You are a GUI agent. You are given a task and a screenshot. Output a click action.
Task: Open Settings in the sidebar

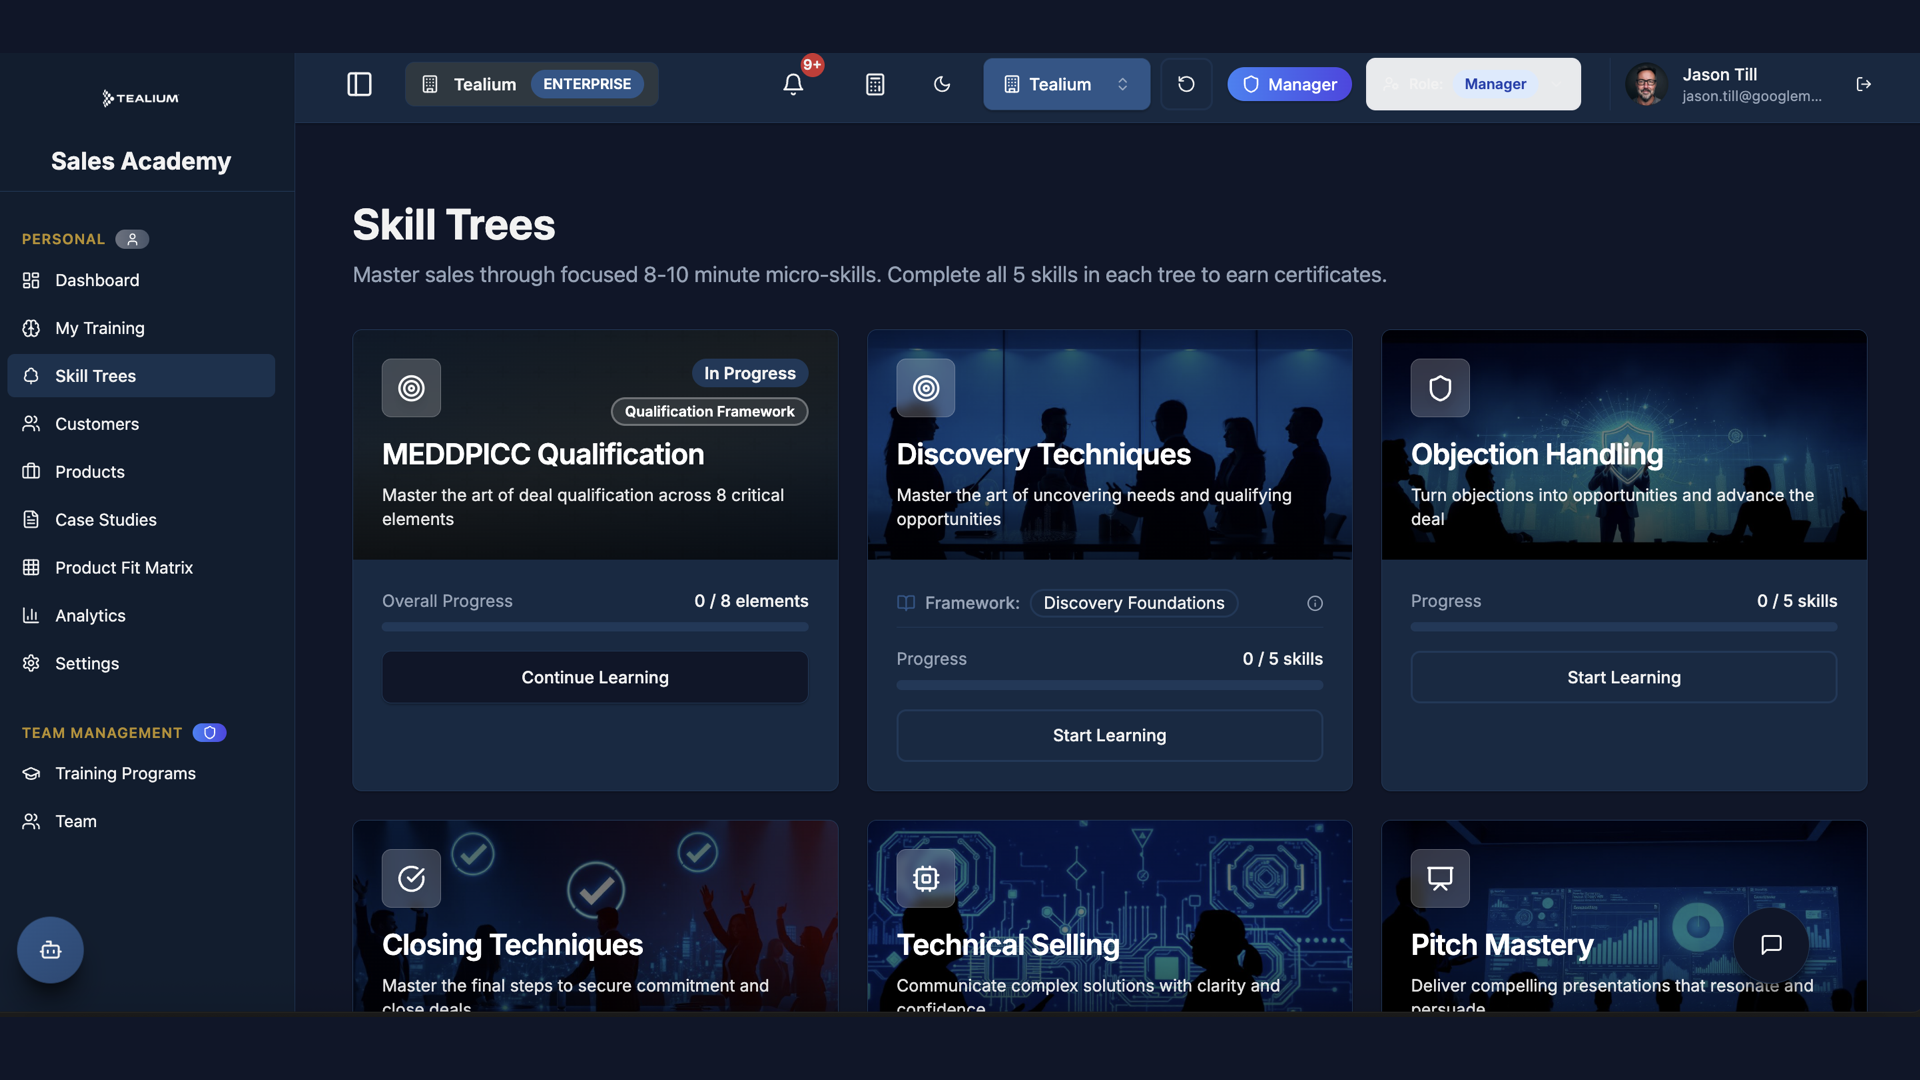[141, 664]
